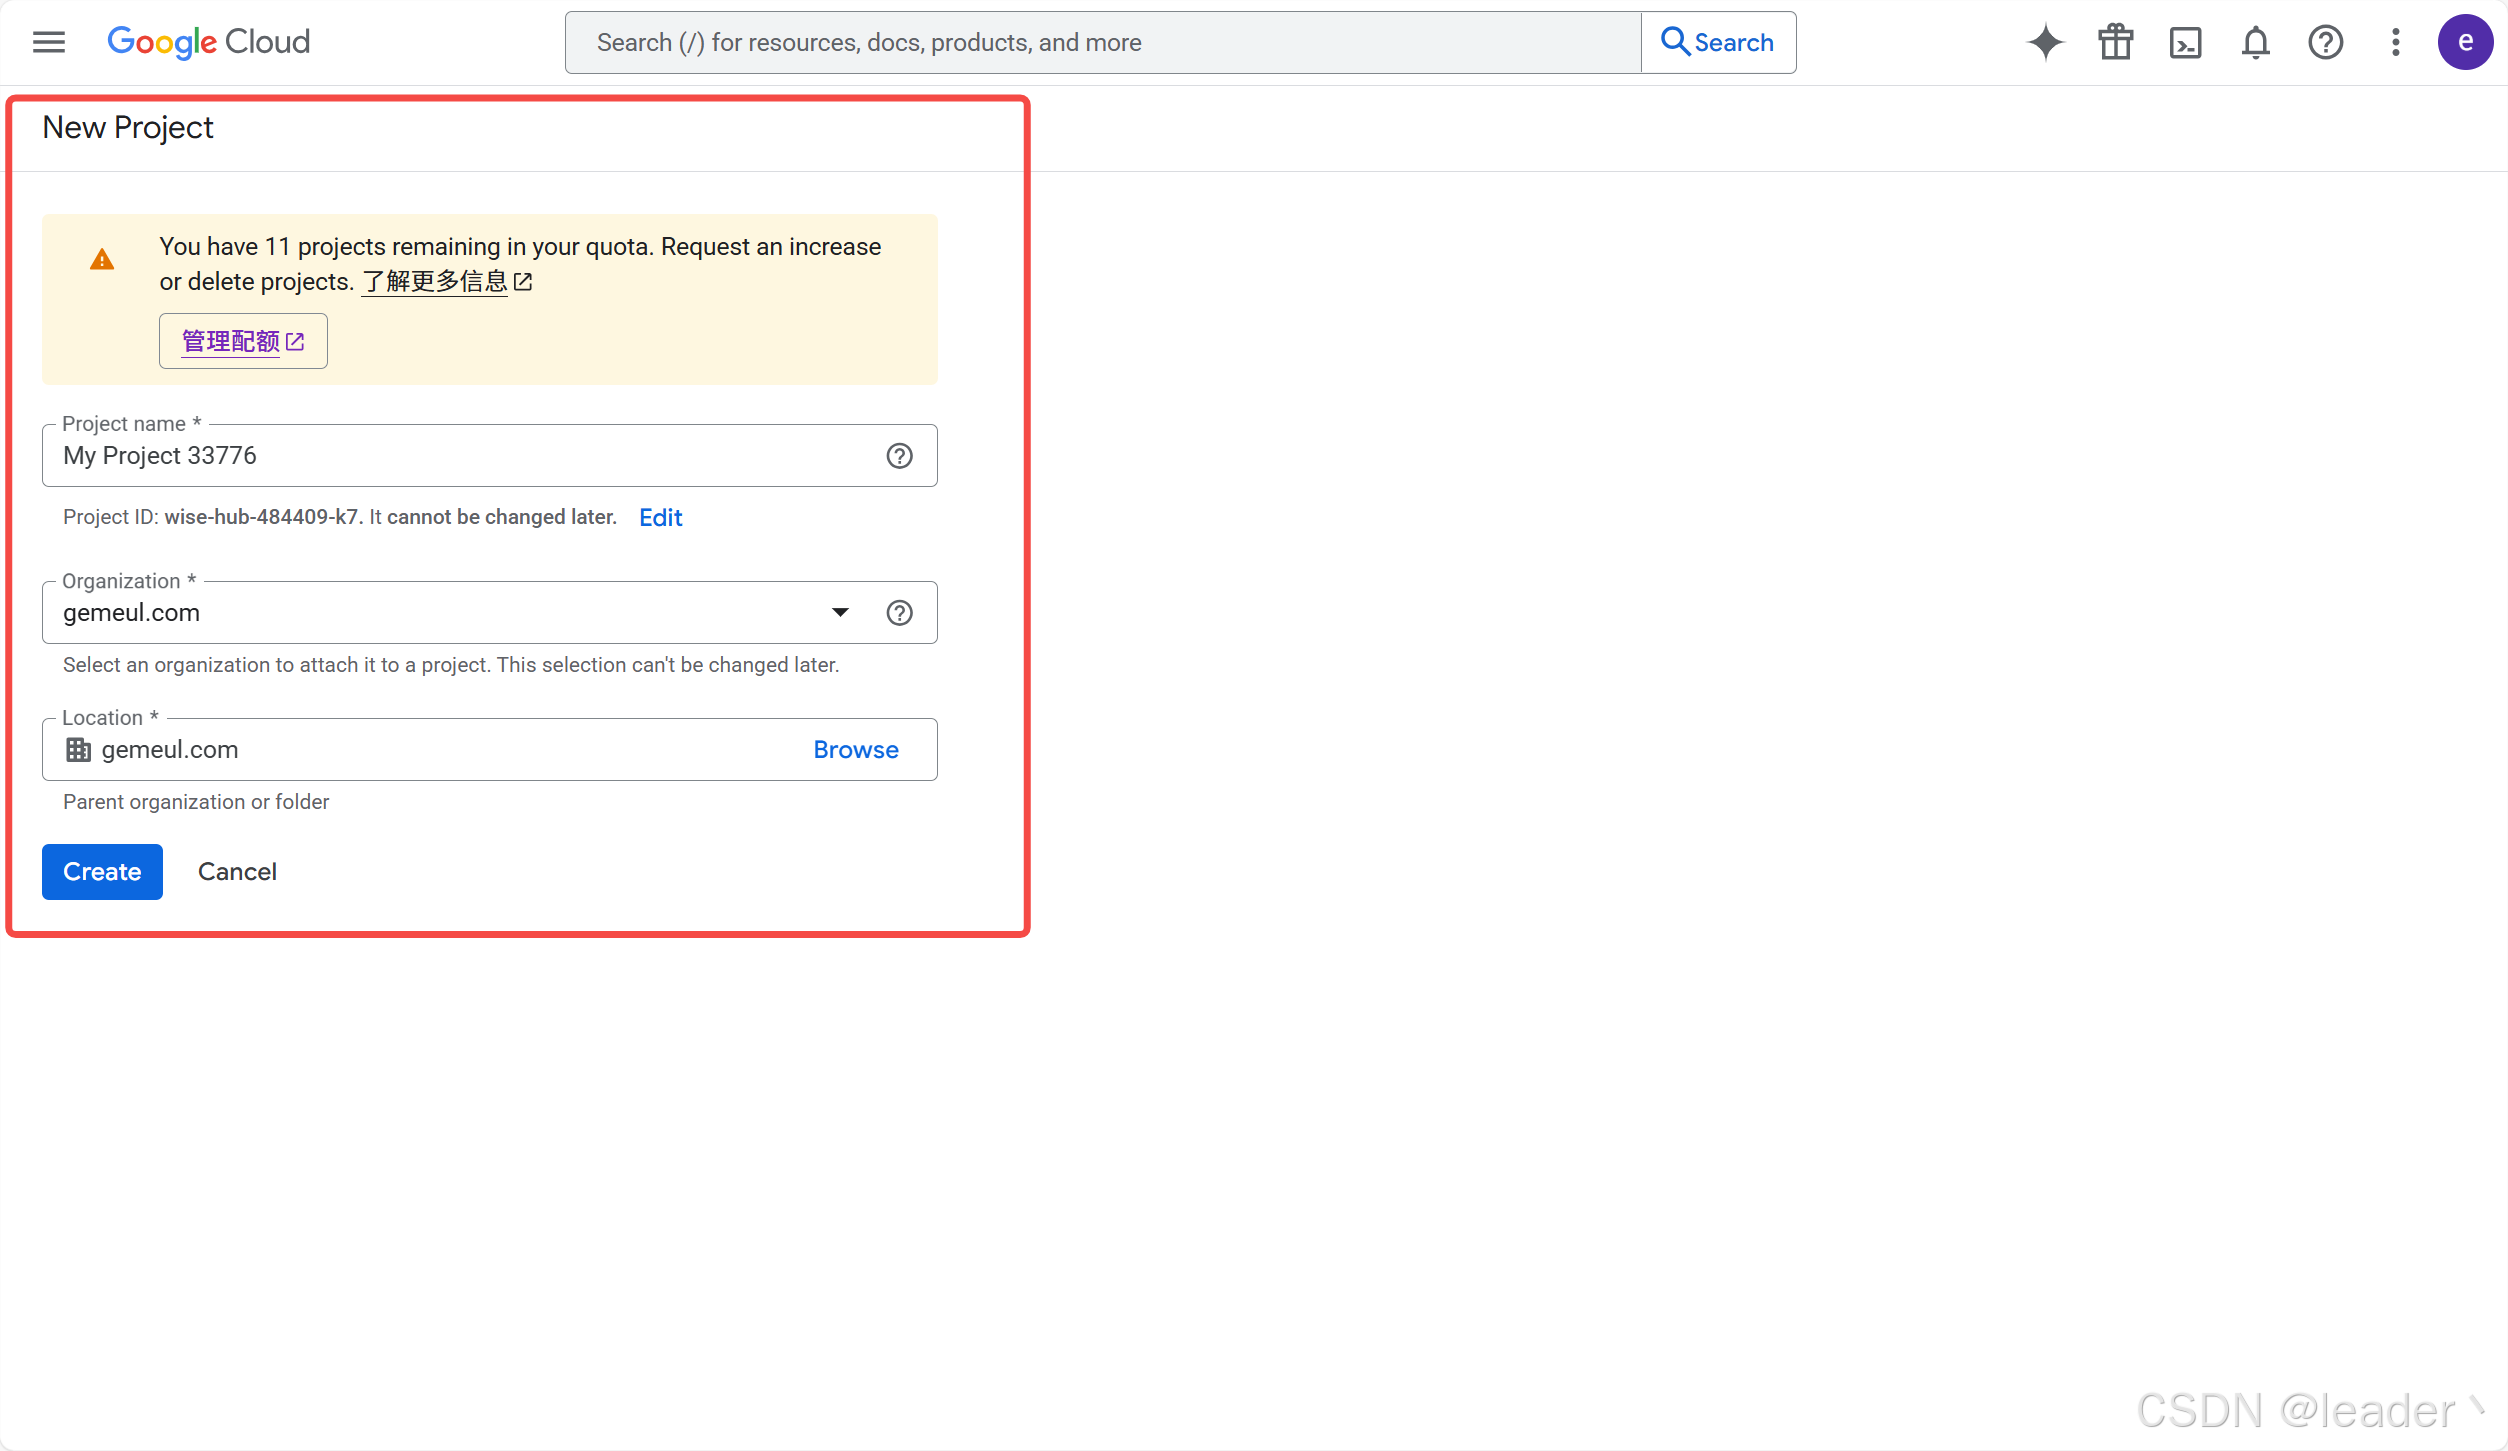Expand the Organization dropdown arrow
2508x1451 pixels.
point(840,613)
